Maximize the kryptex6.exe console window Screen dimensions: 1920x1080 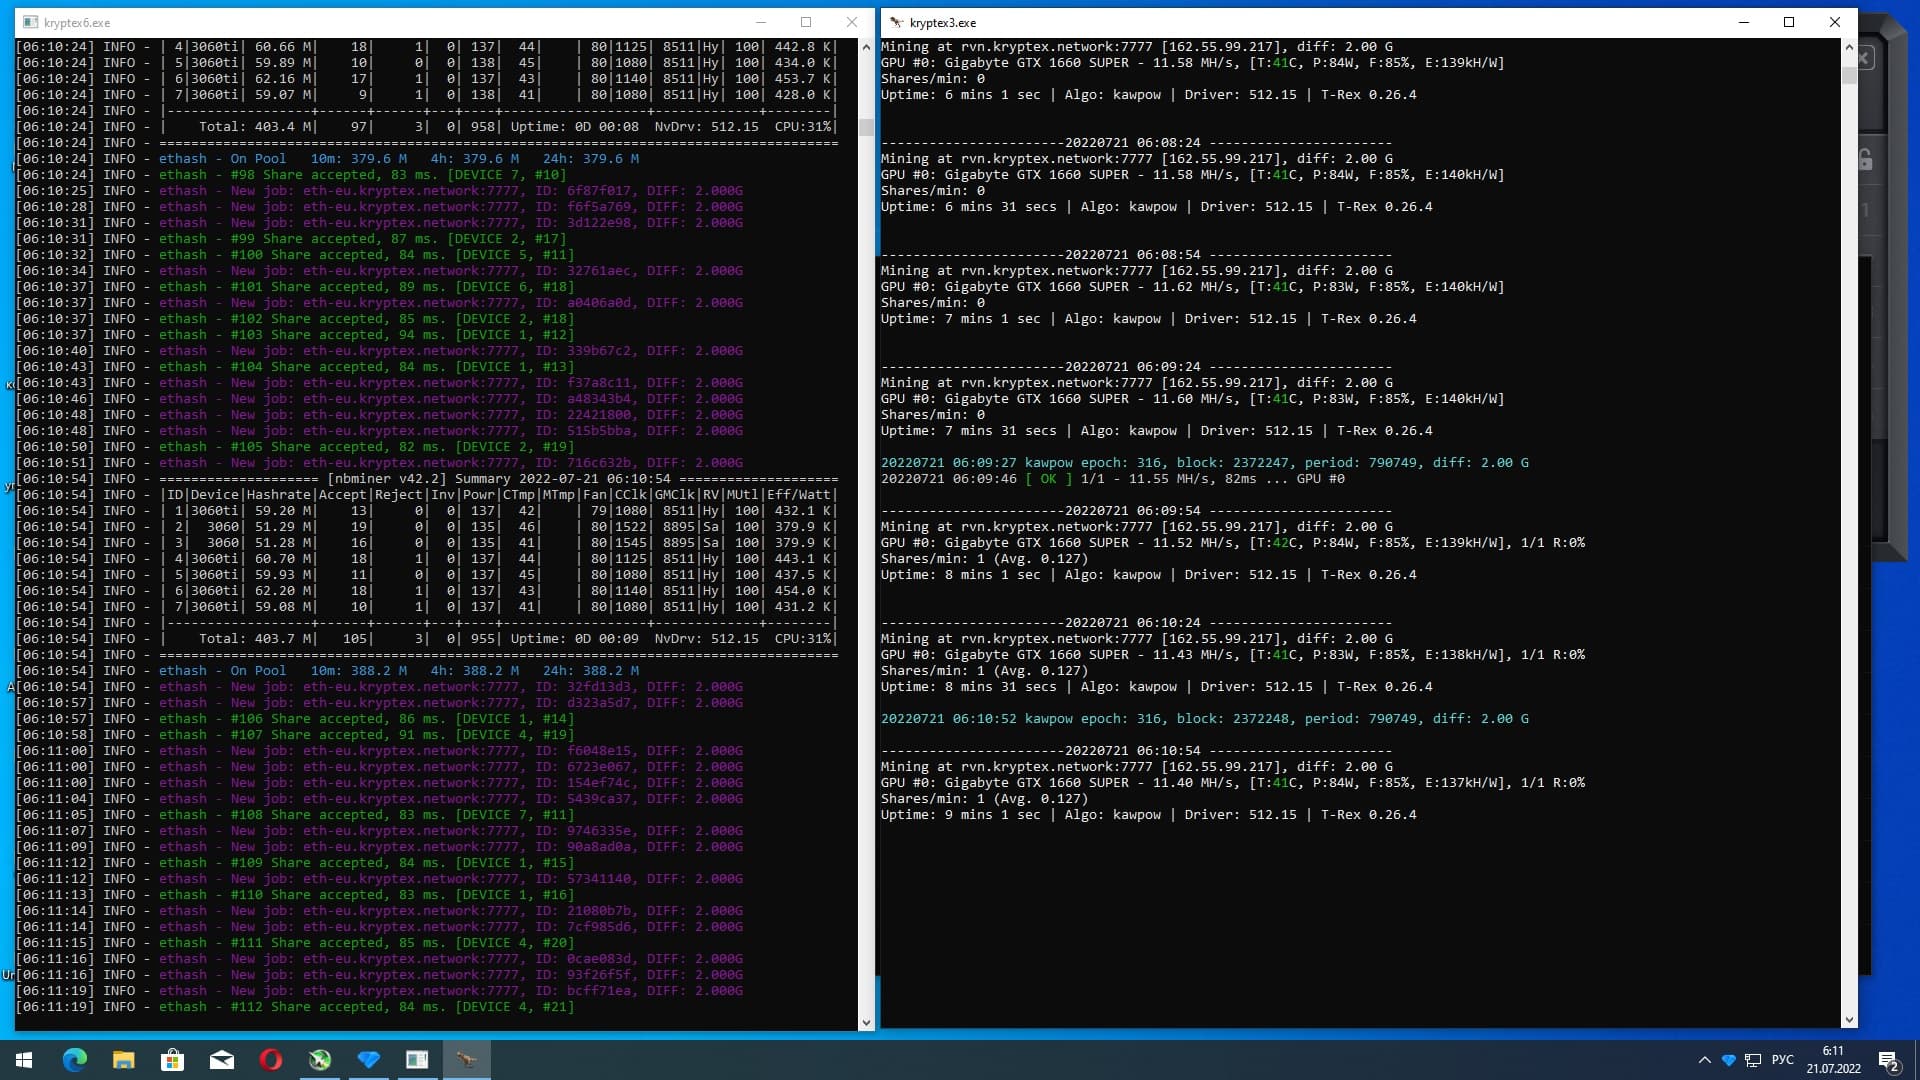coord(806,22)
